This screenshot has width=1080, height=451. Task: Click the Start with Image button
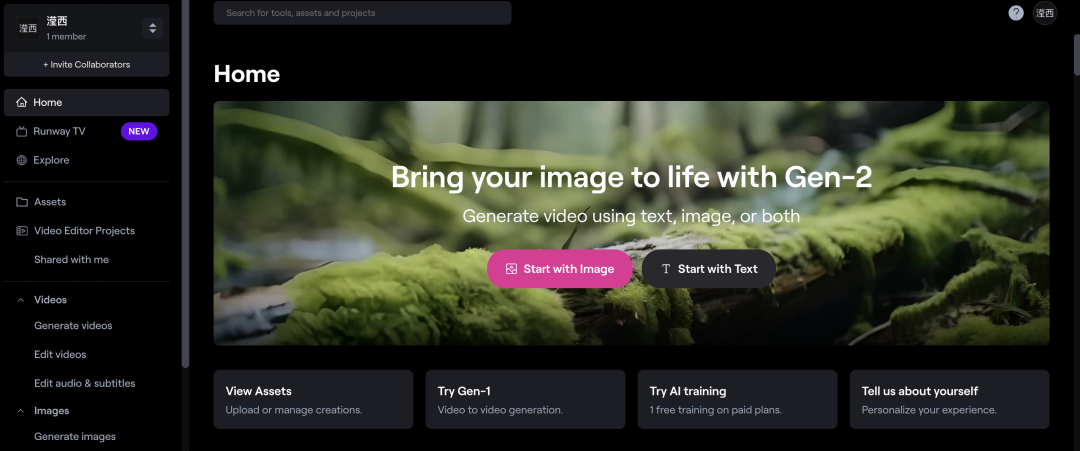(x=560, y=269)
